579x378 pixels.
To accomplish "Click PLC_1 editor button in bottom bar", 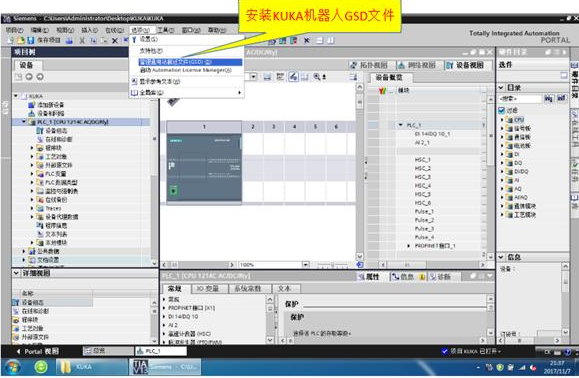I will (x=161, y=351).
